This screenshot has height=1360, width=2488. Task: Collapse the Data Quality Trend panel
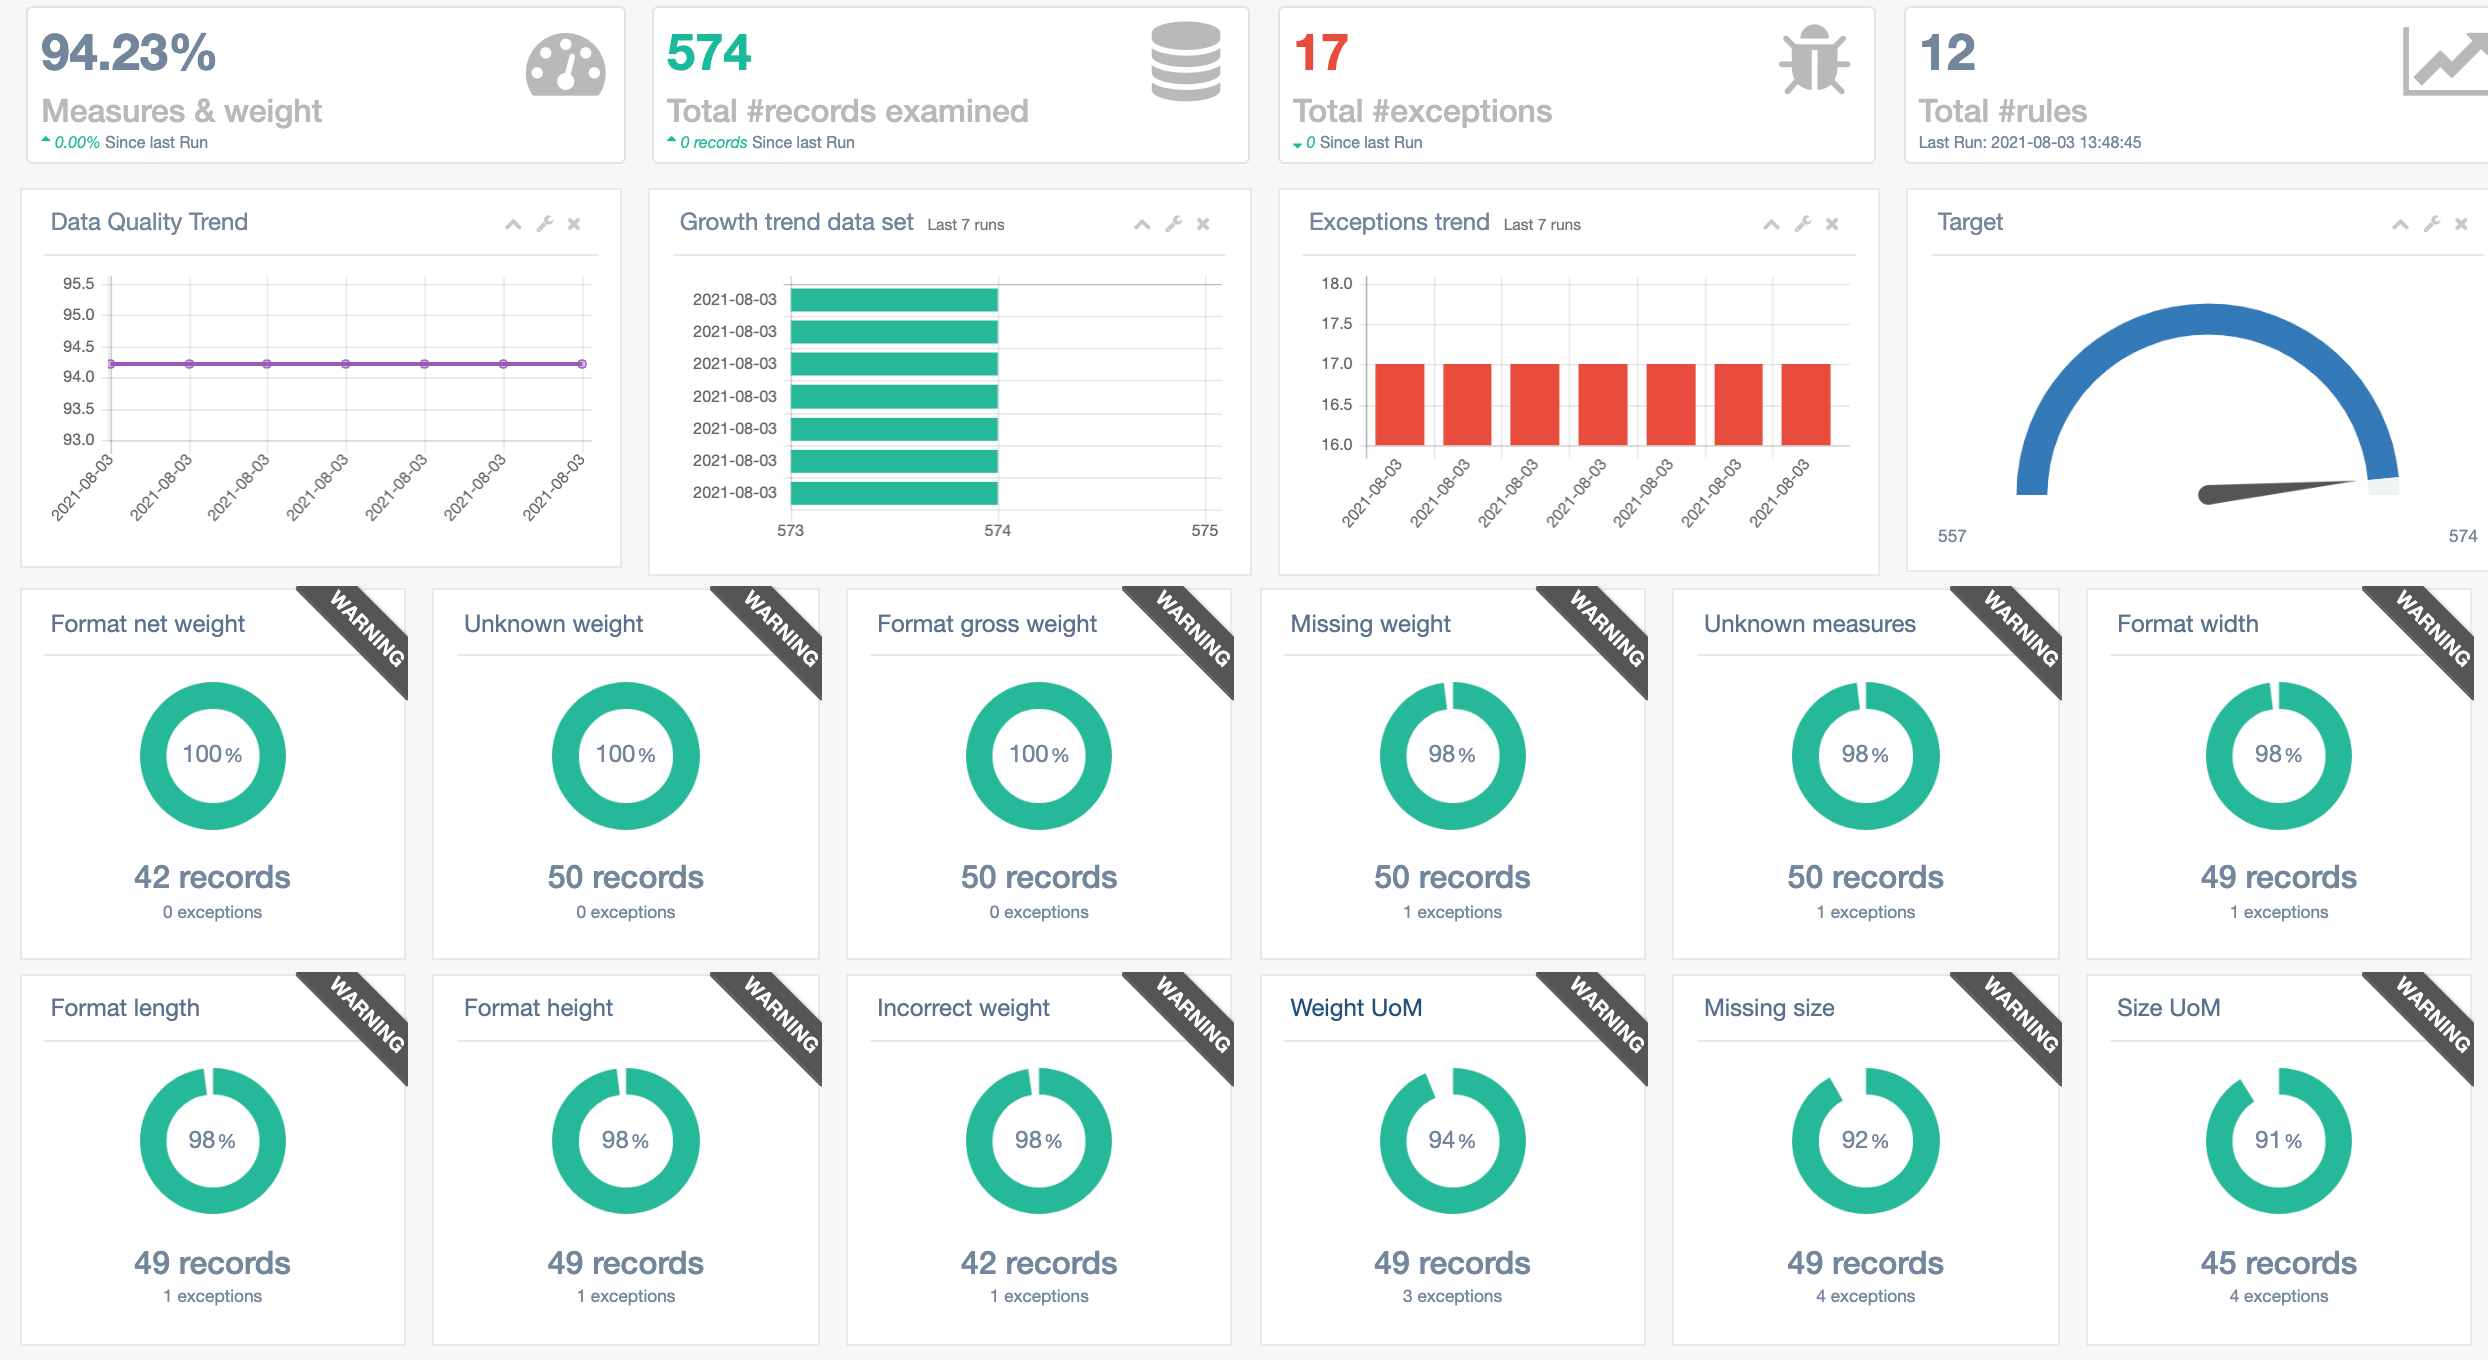[x=513, y=224]
